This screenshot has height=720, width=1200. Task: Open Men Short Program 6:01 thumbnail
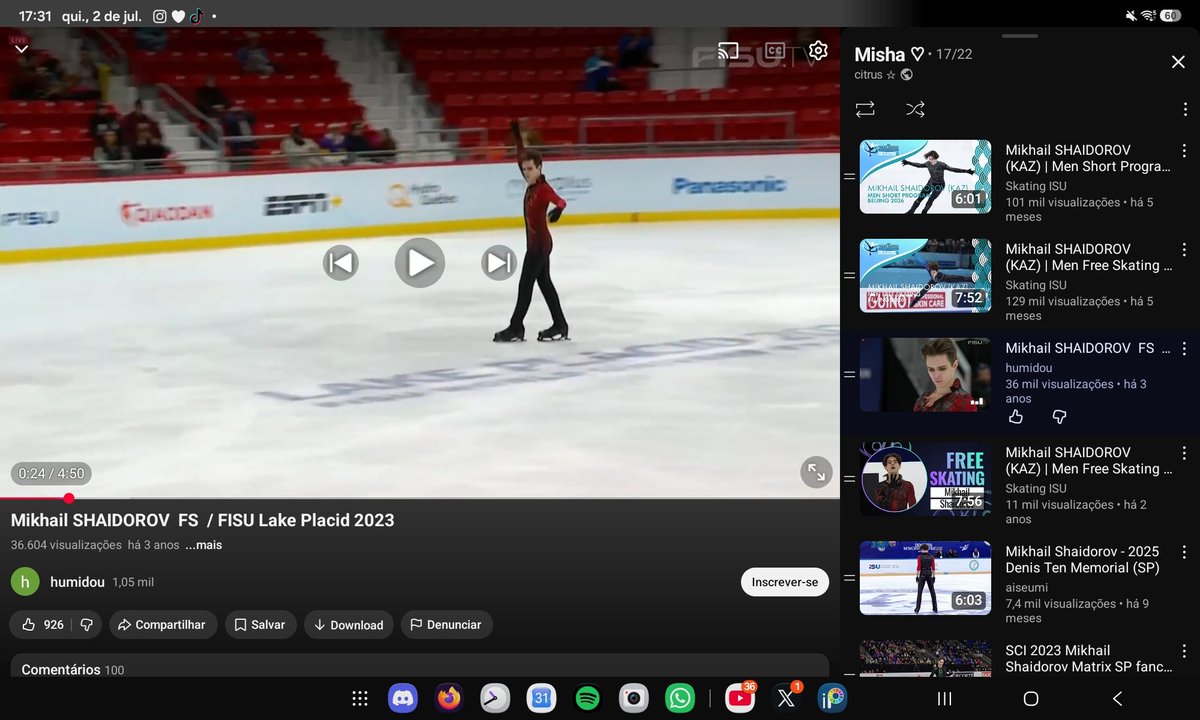[925, 177]
